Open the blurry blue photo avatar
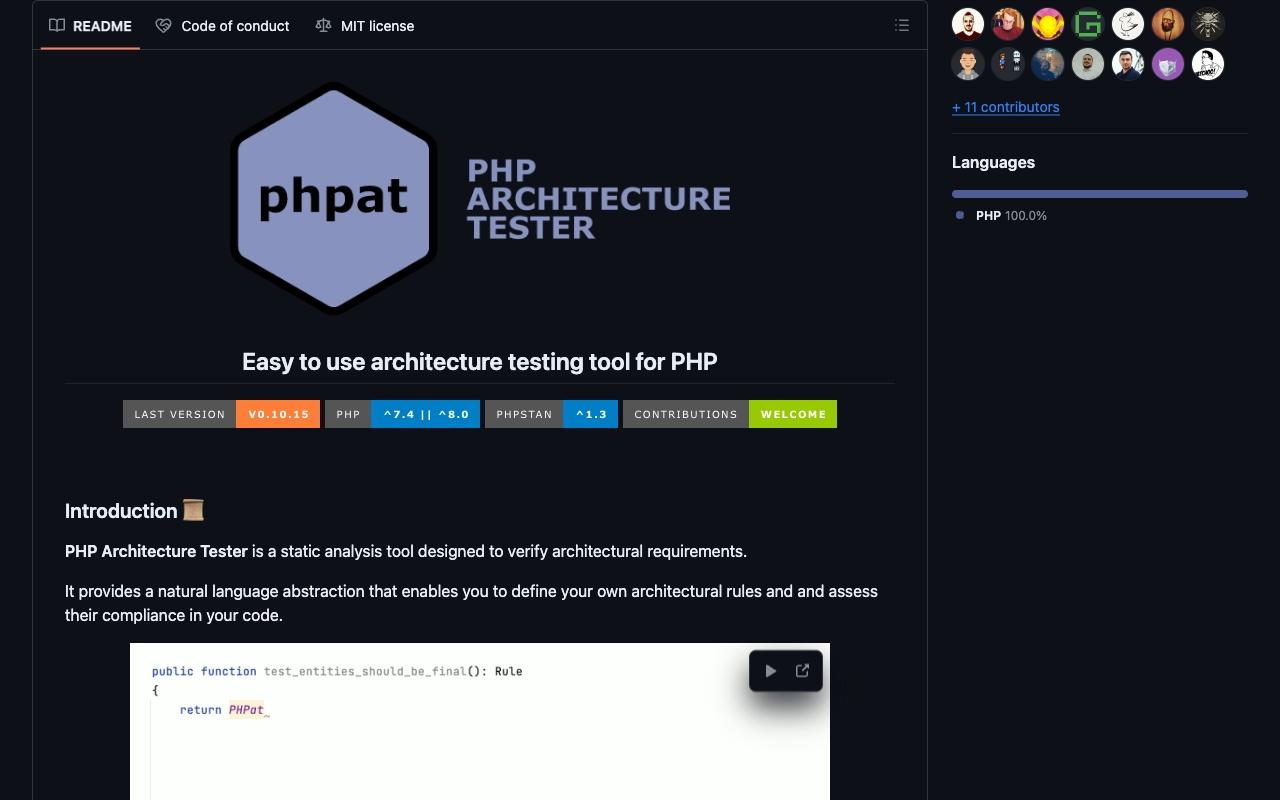The width and height of the screenshot is (1280, 800). pyautogui.click(x=1048, y=64)
